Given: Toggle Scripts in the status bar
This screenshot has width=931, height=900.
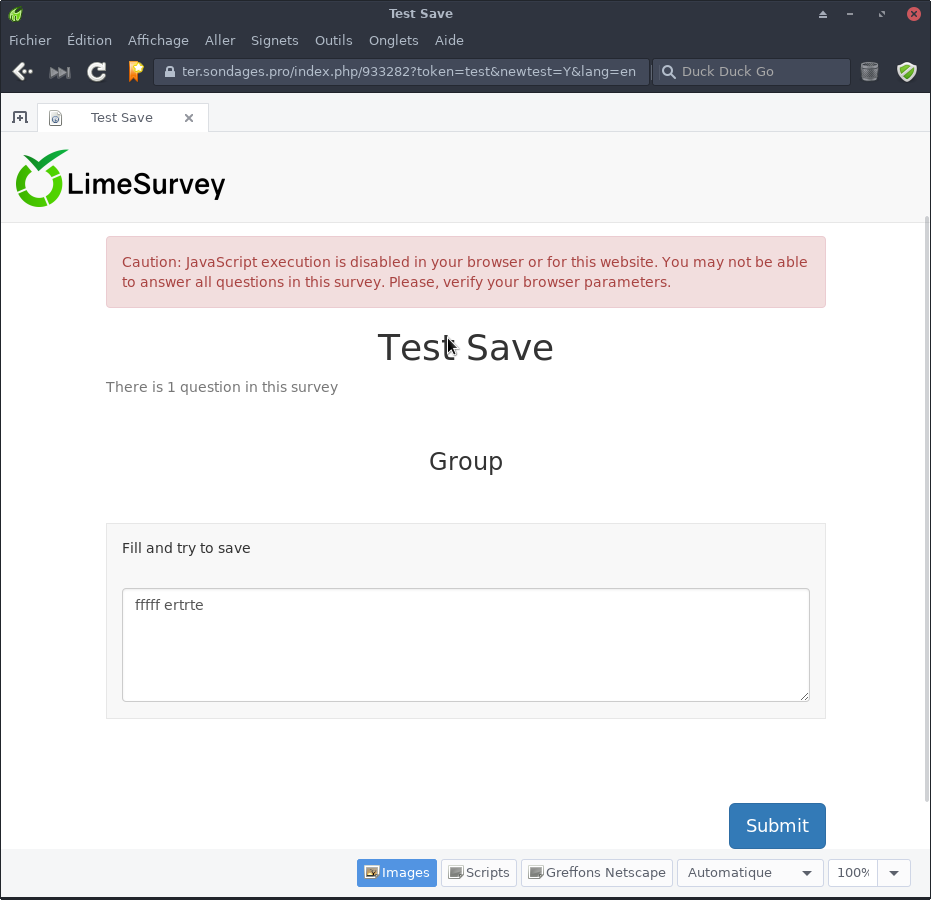Looking at the screenshot, I should click(479, 873).
